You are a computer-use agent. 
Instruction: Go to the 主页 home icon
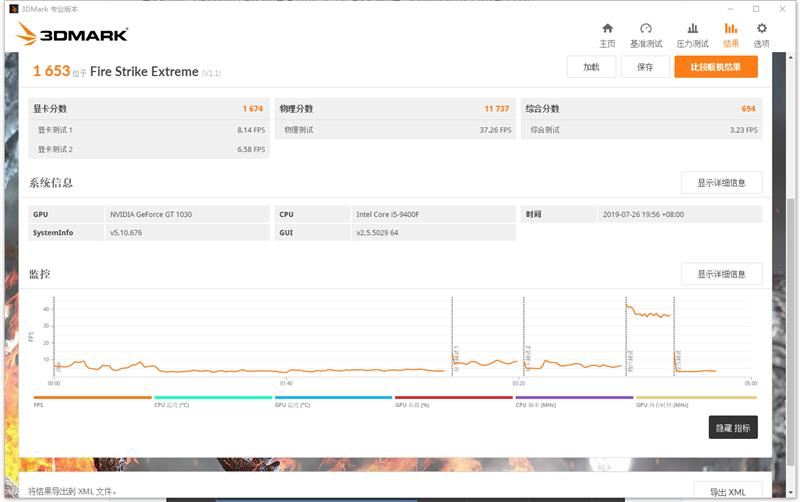[607, 28]
